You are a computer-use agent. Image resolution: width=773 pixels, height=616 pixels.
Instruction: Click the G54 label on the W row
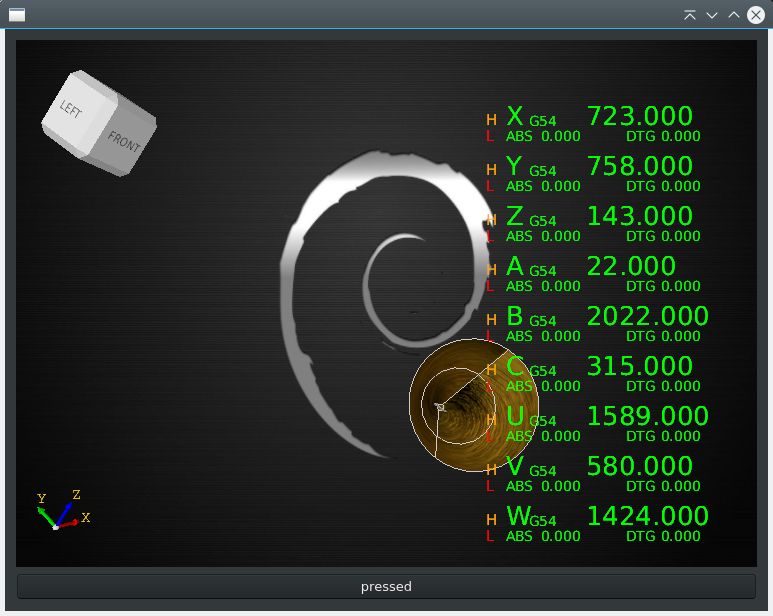(543, 521)
